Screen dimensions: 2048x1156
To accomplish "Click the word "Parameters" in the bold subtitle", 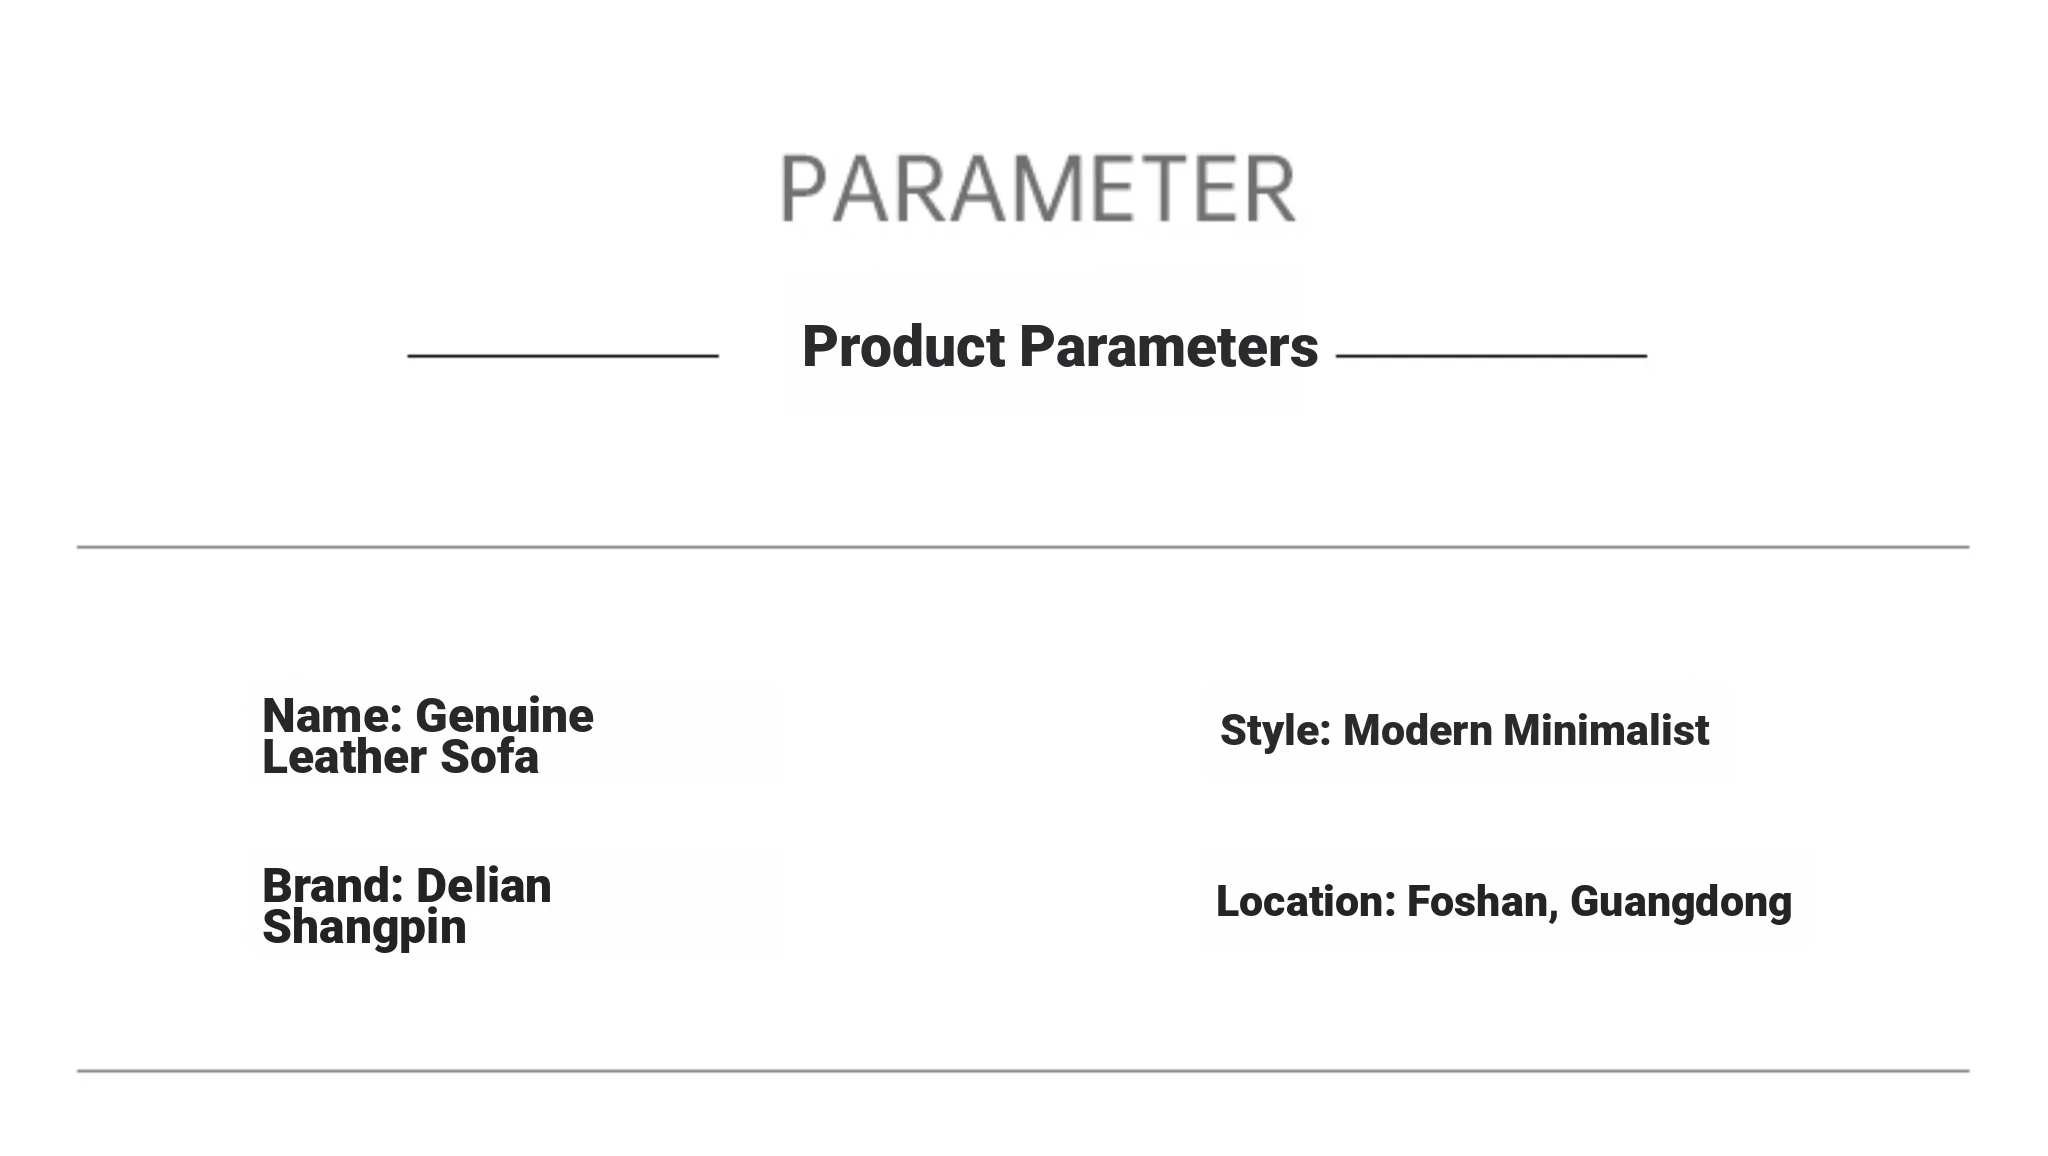I will tap(1168, 347).
